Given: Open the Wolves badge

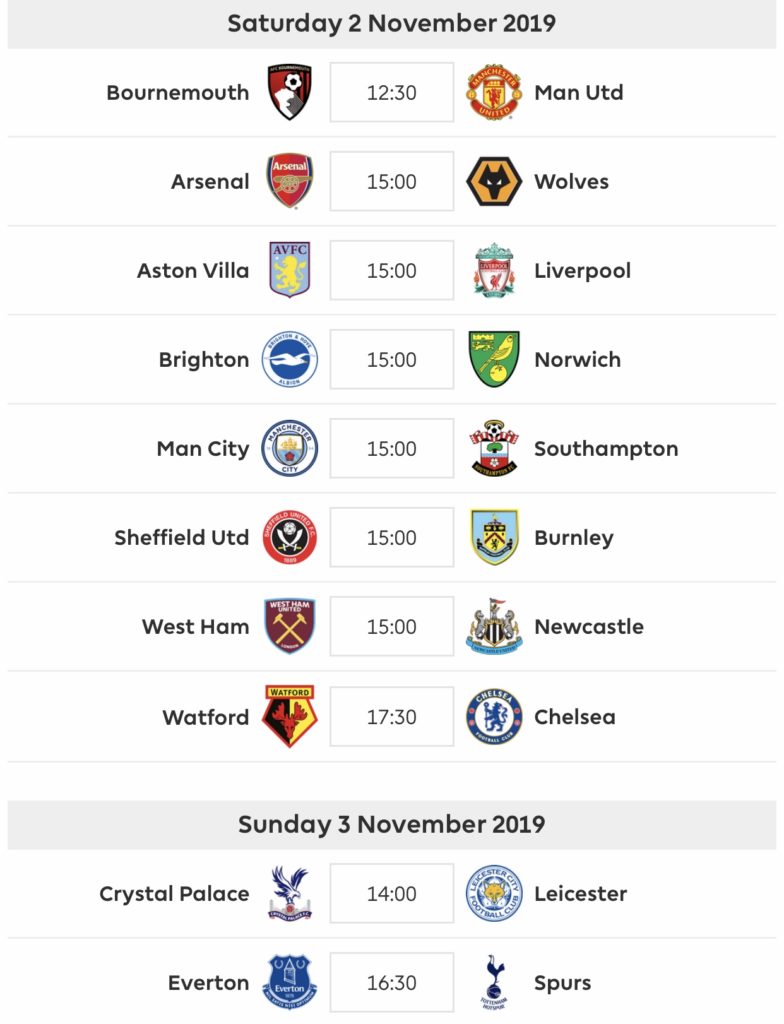Looking at the screenshot, I should (x=494, y=181).
